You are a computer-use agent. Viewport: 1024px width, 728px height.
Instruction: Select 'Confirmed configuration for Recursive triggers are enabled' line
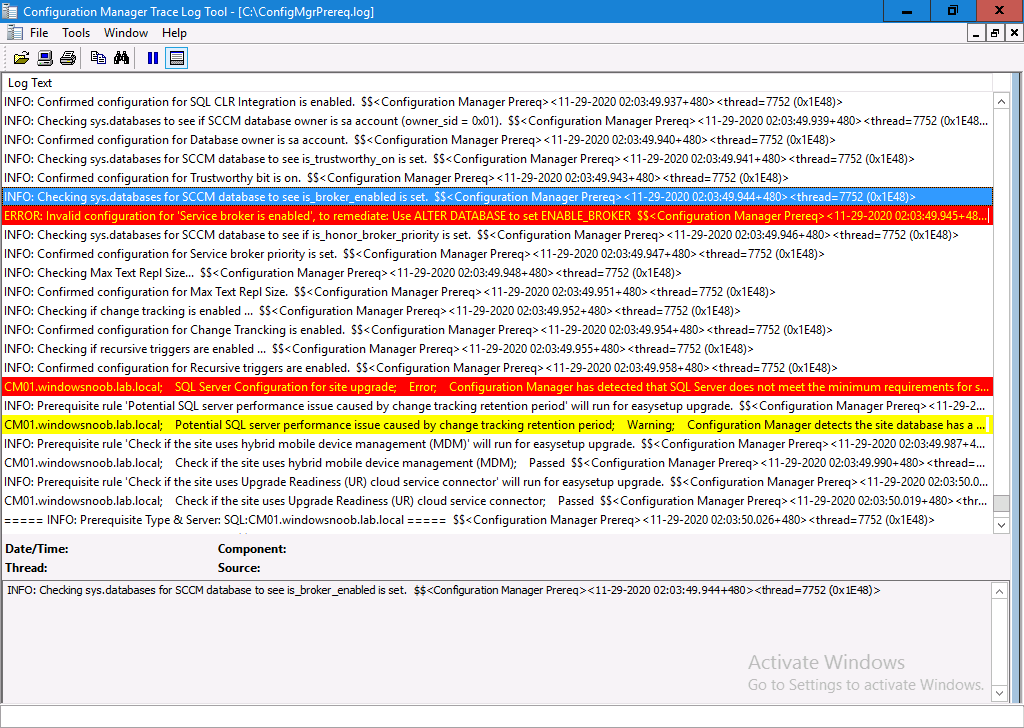497,368
